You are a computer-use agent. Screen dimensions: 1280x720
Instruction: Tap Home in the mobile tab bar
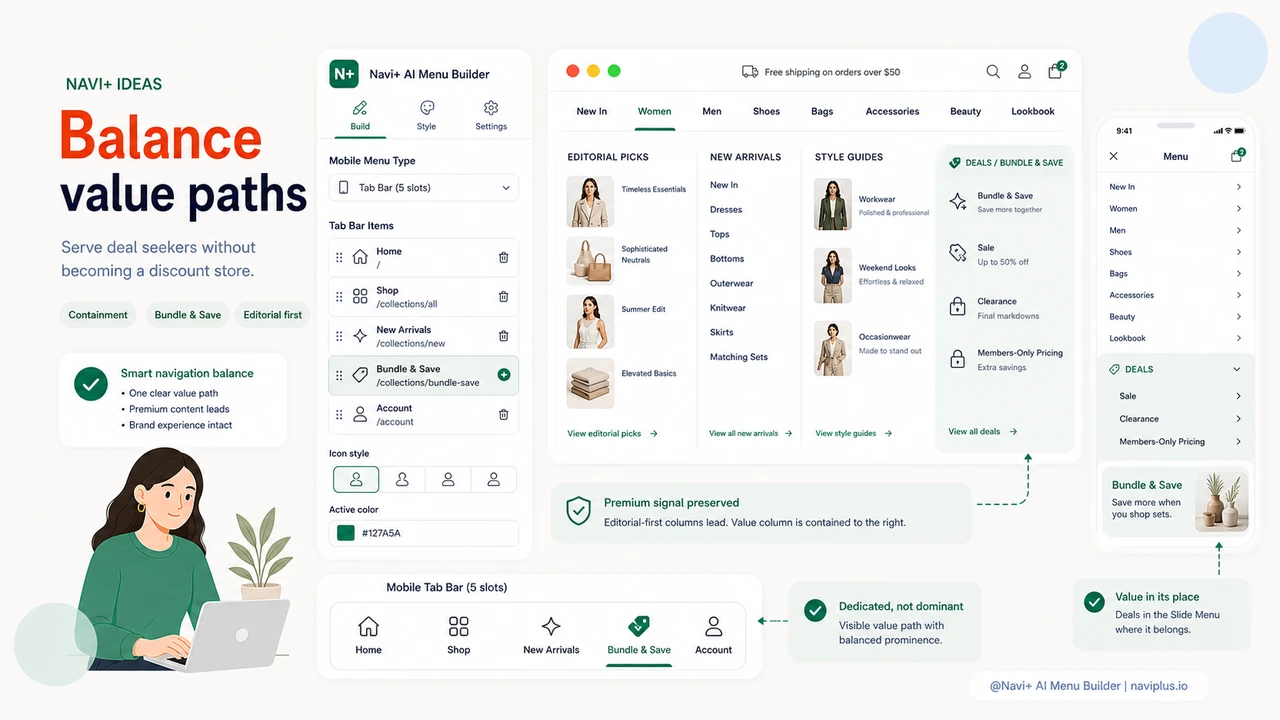point(368,636)
